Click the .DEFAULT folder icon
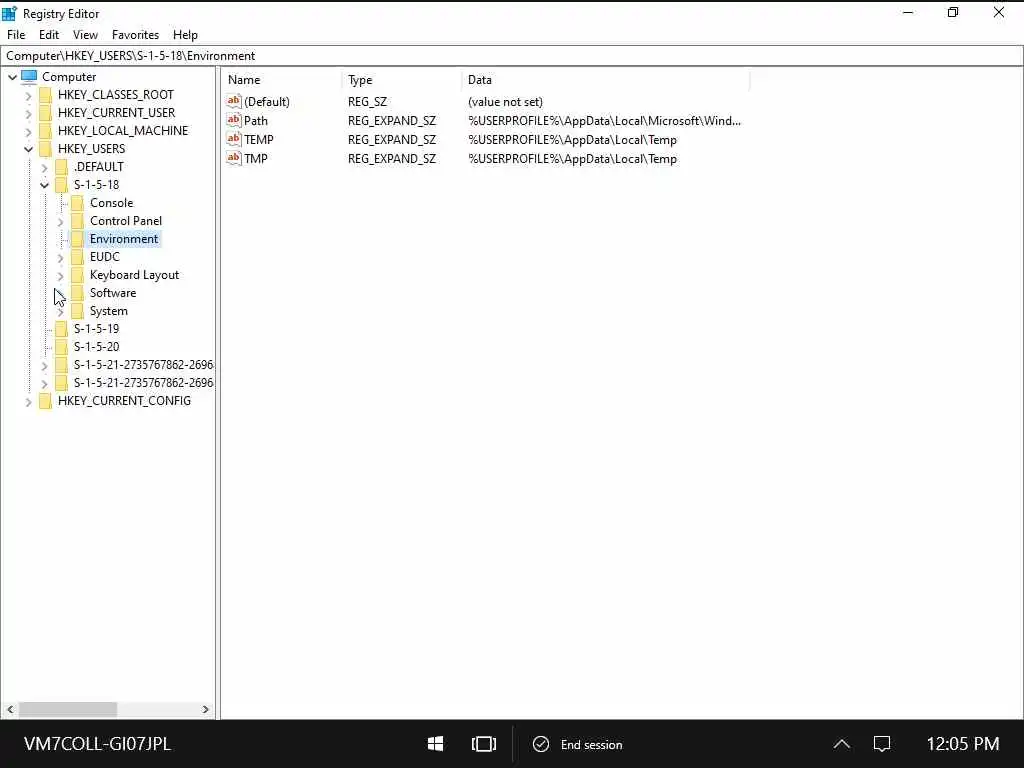 [x=61, y=167]
